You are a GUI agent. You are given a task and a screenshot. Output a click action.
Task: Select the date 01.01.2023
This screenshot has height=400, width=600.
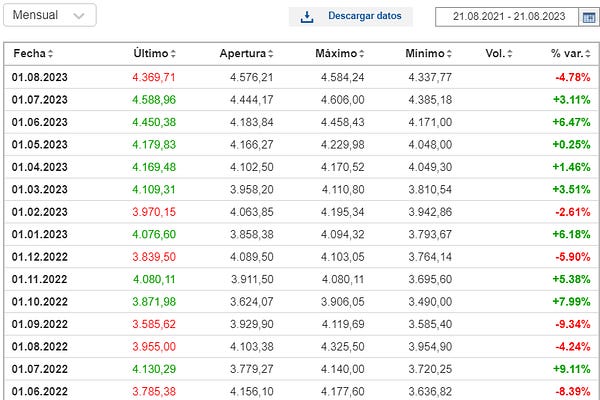point(39,234)
